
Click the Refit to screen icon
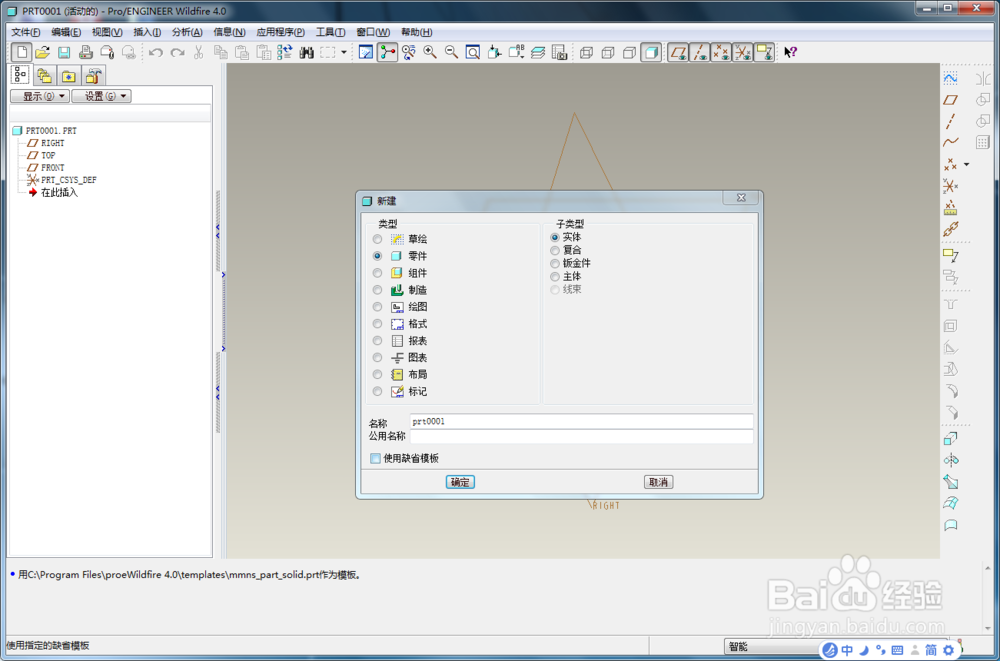[x=473, y=52]
